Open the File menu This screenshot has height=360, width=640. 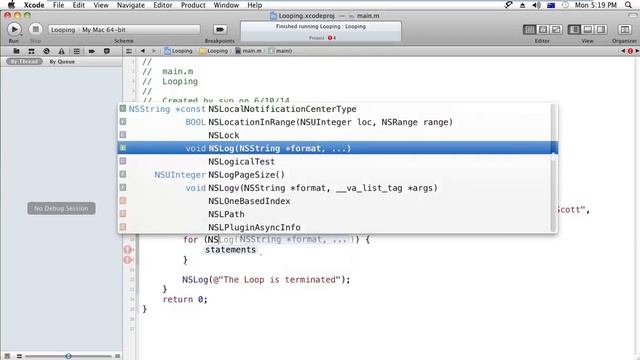pyautogui.click(x=58, y=5)
